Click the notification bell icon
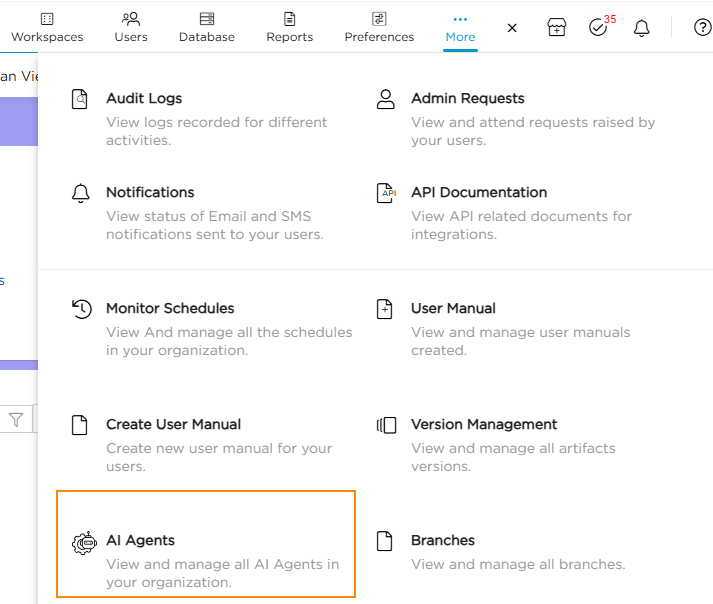This screenshot has width=713, height=604. pyautogui.click(x=642, y=28)
